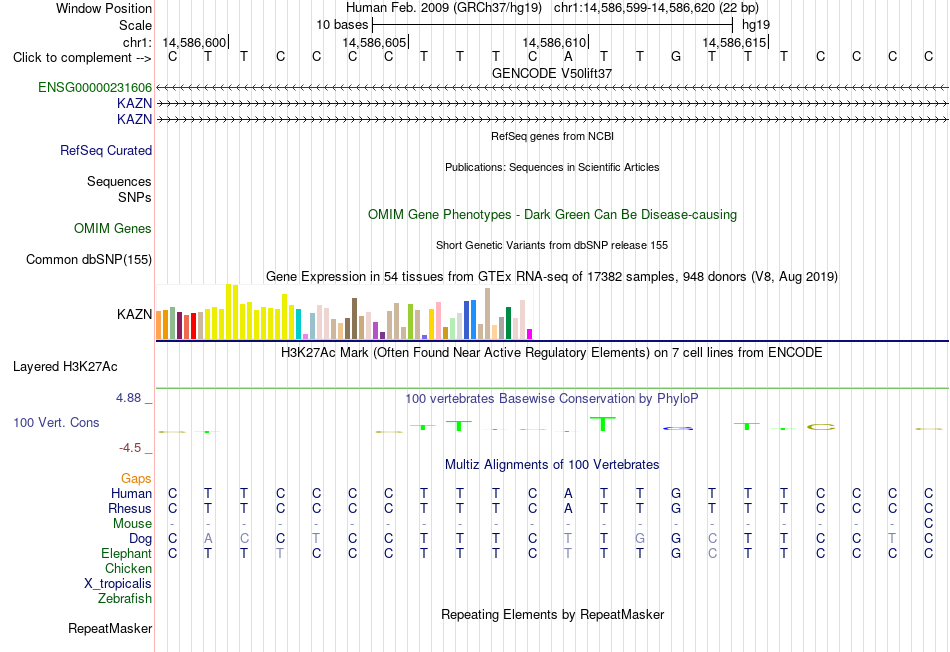Select the Rhesus alignment row label
The image size is (950, 652).
point(130,508)
